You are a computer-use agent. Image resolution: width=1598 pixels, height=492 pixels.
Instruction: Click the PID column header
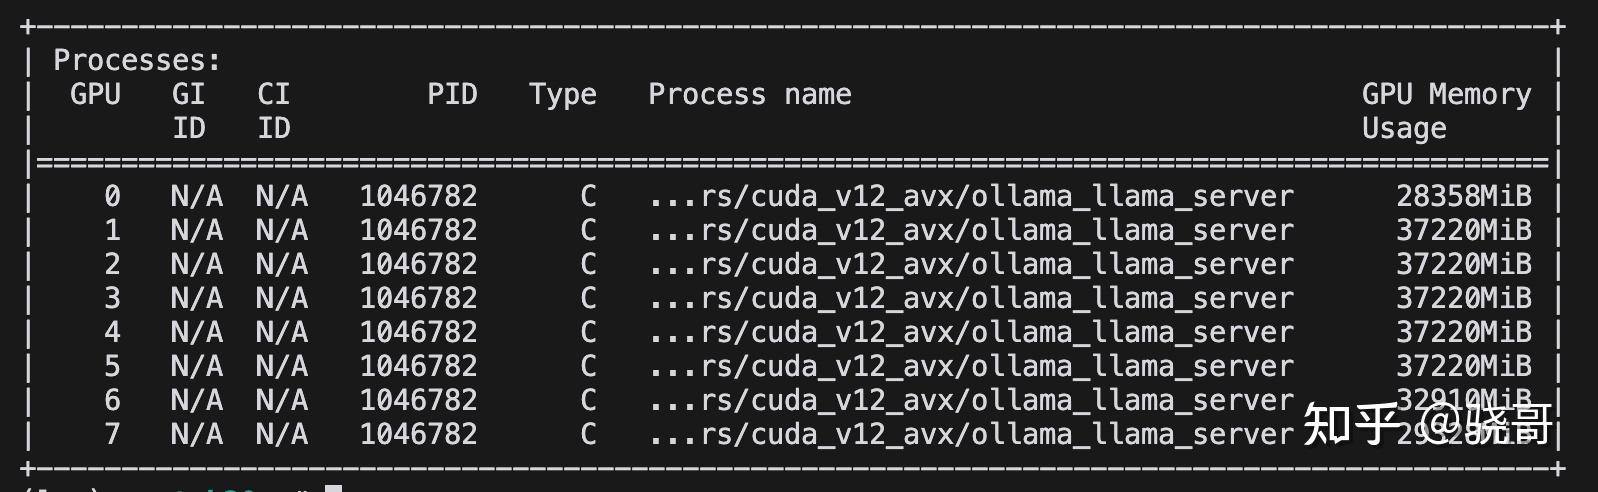[452, 94]
